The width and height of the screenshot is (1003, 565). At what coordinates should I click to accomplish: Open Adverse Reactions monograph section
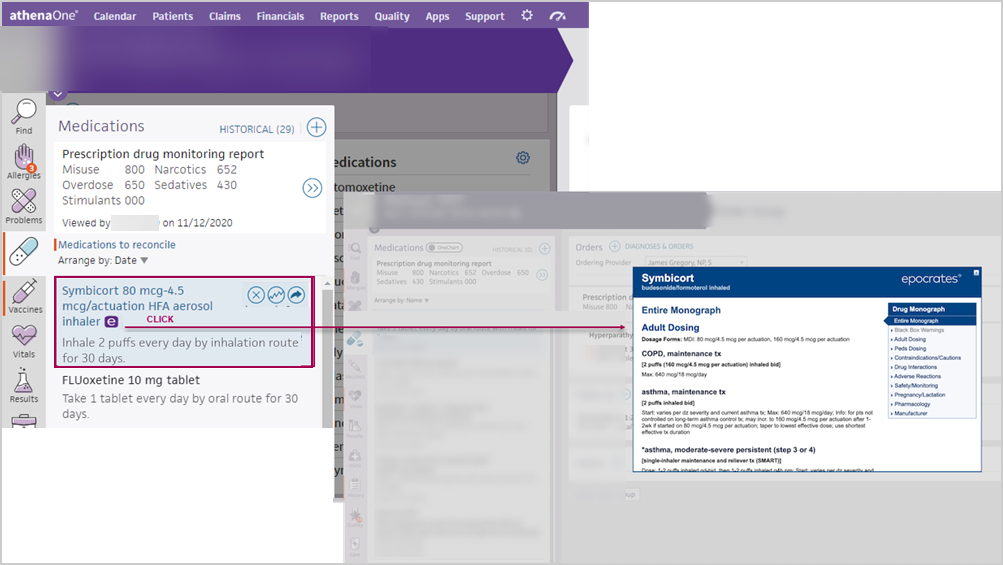coord(917,376)
